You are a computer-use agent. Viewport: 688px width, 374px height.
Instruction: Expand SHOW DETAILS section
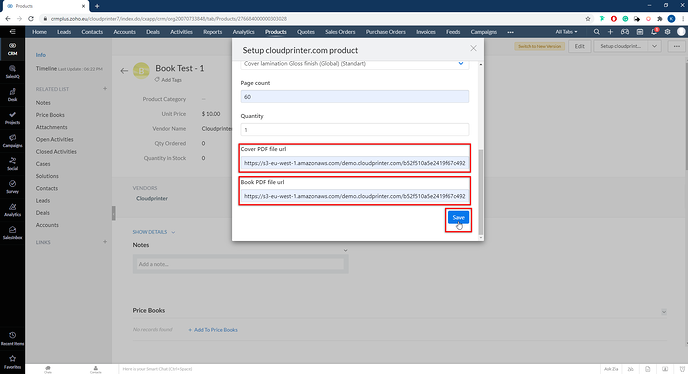pos(154,232)
